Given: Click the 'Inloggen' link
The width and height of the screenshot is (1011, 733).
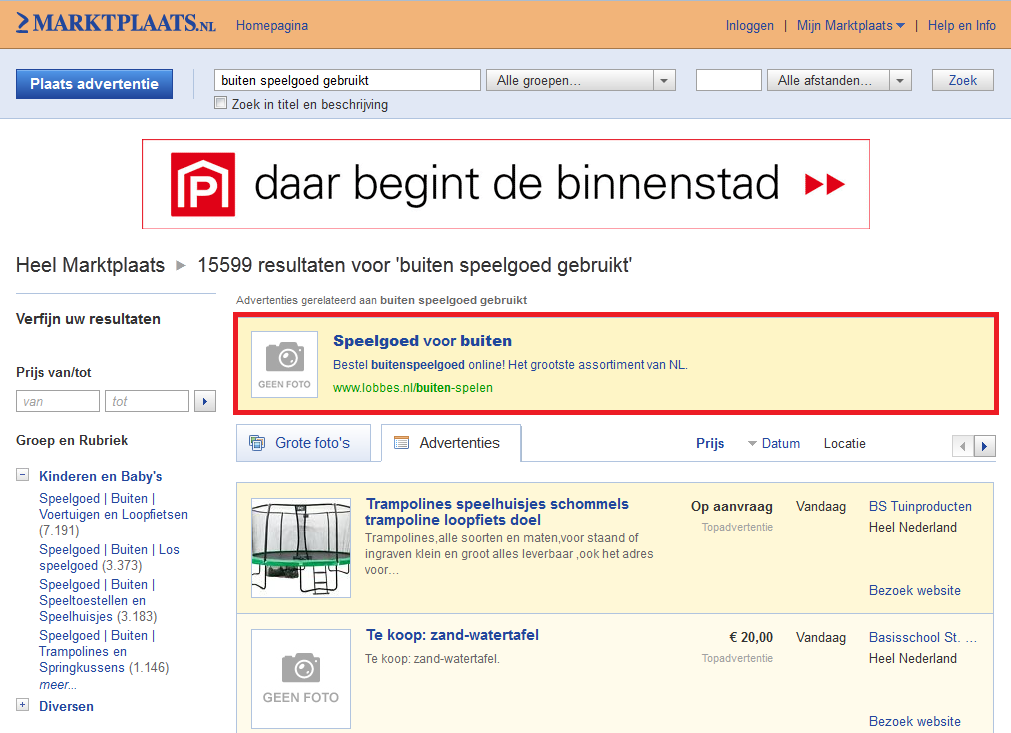Looking at the screenshot, I should (749, 26).
